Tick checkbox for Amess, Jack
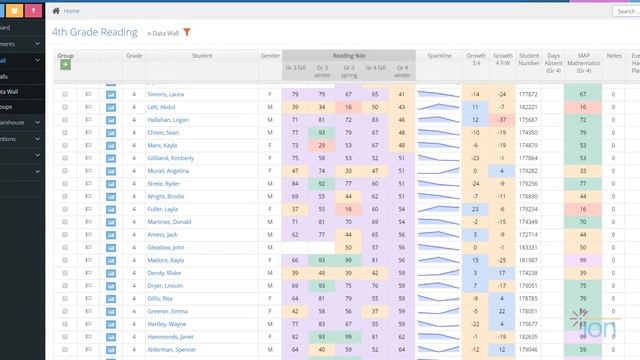The image size is (640, 360). 65,235
